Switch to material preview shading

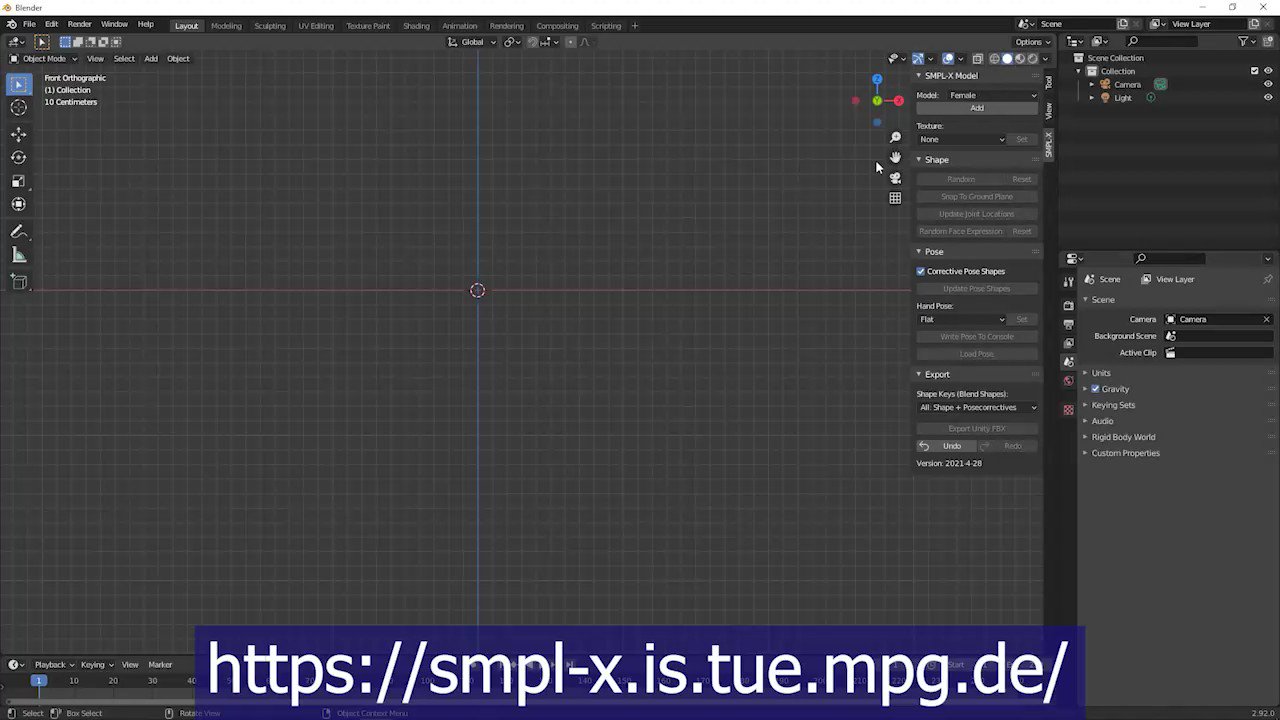tap(1020, 58)
